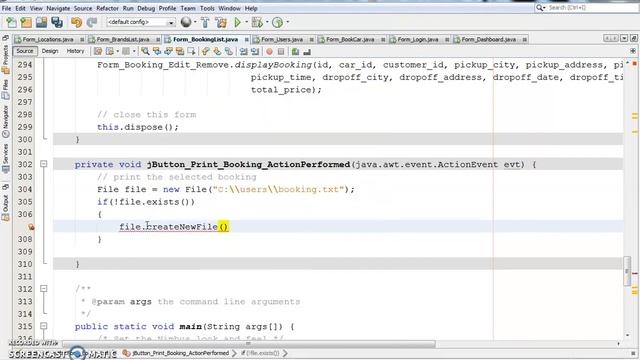Click the Shift Line Right icon
640x360 pixels.
point(255,51)
